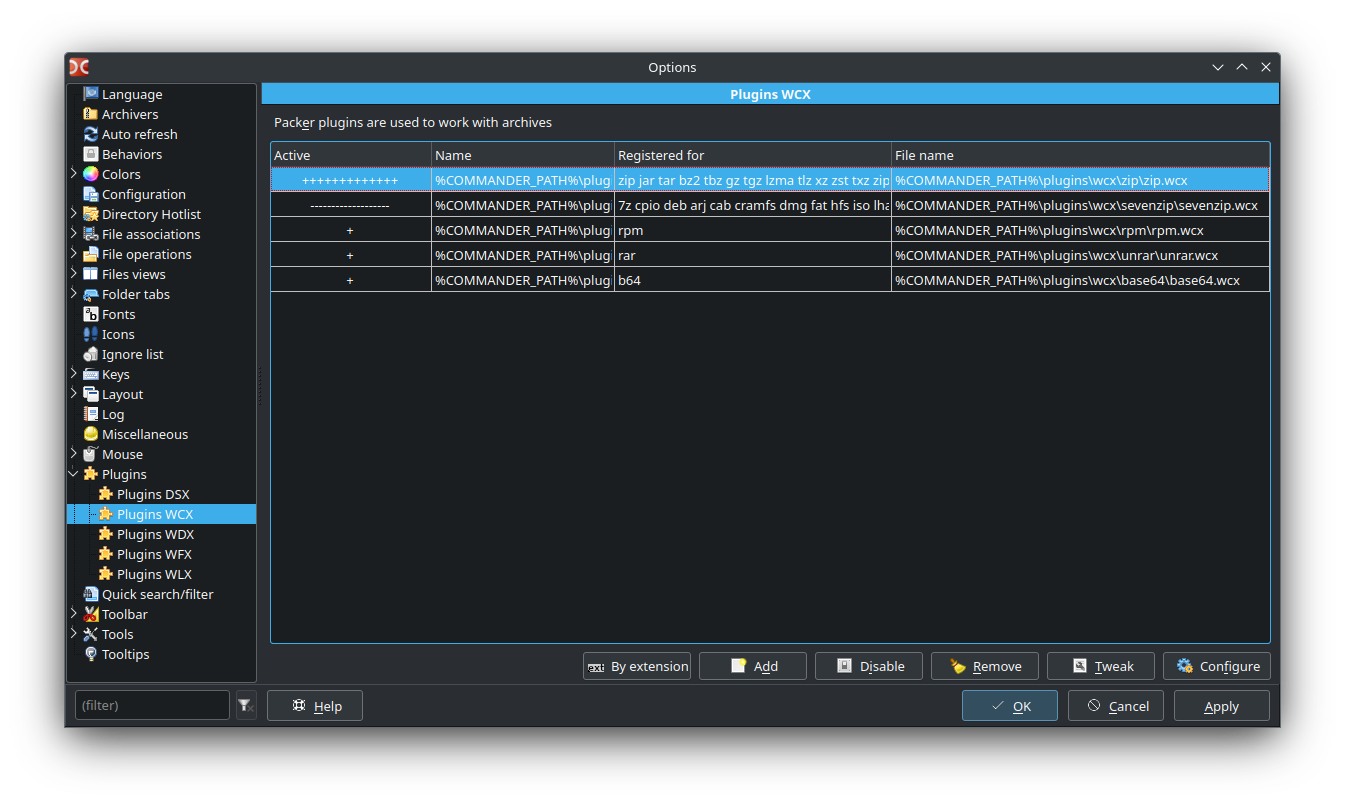Click the Log settings icon
Screen dimensions: 1345x804
click(x=89, y=414)
